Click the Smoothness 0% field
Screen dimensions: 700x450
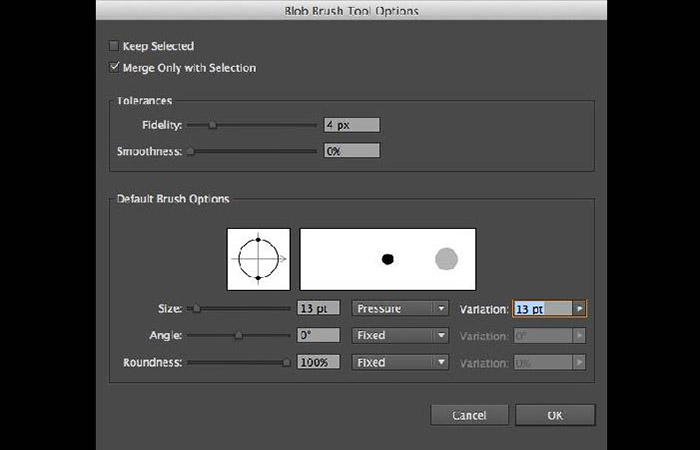352,151
